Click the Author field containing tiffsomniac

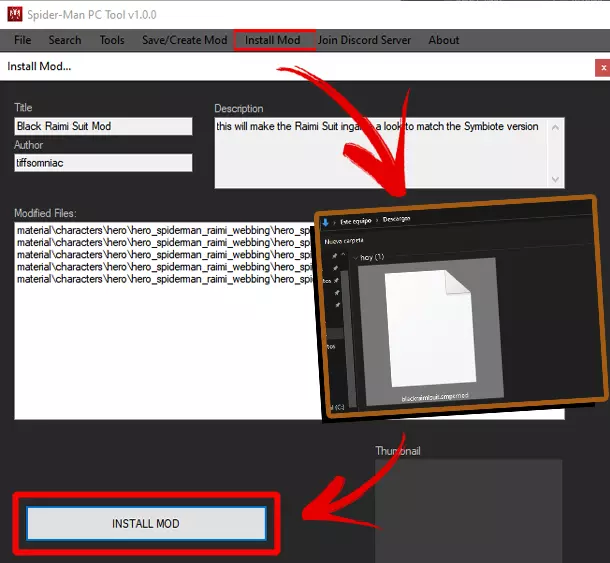click(x=103, y=163)
